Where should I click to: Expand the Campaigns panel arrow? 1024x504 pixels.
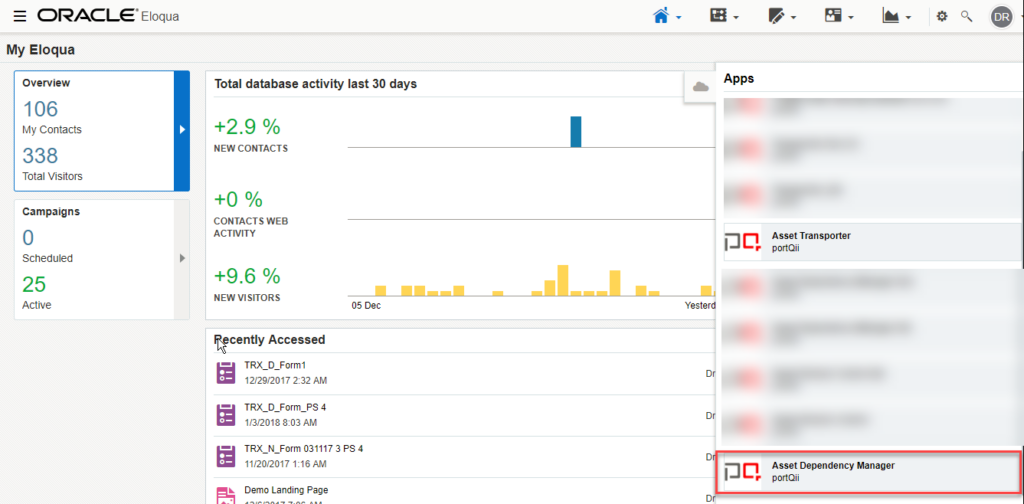pyautogui.click(x=181, y=258)
